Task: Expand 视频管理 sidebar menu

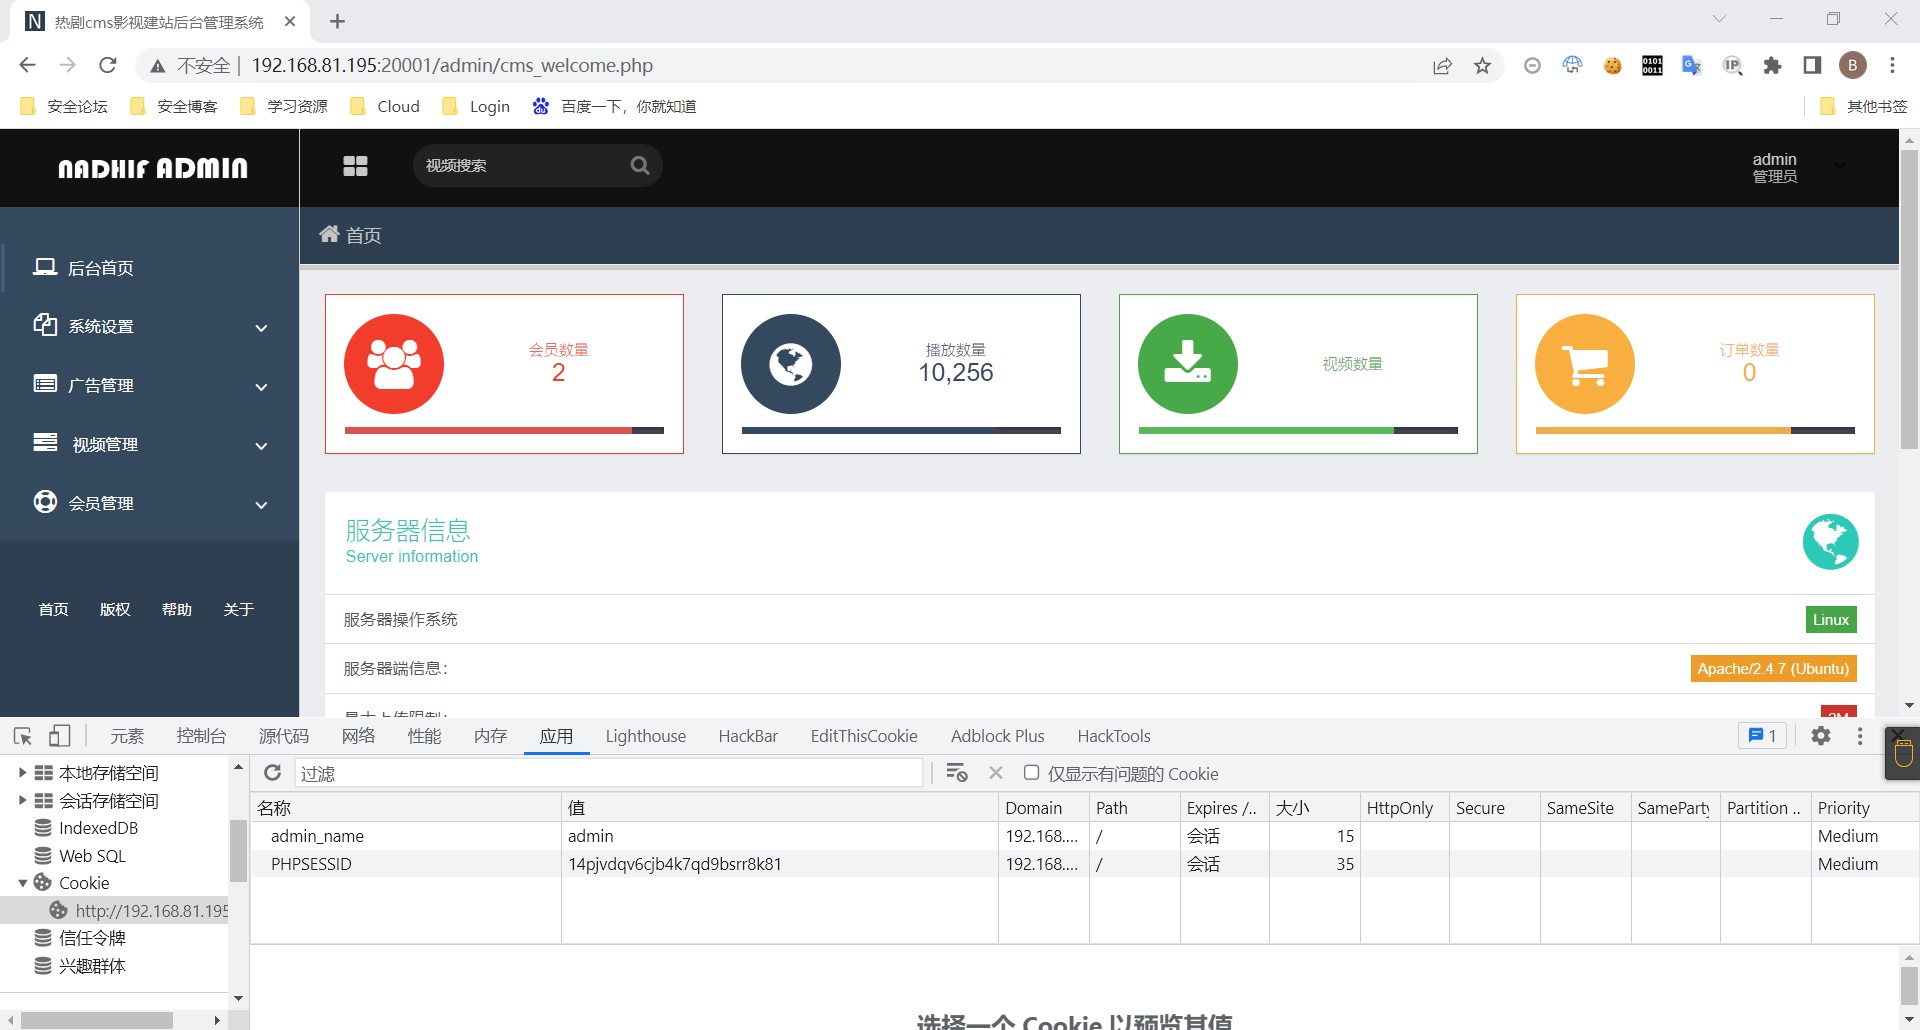Action: point(150,445)
